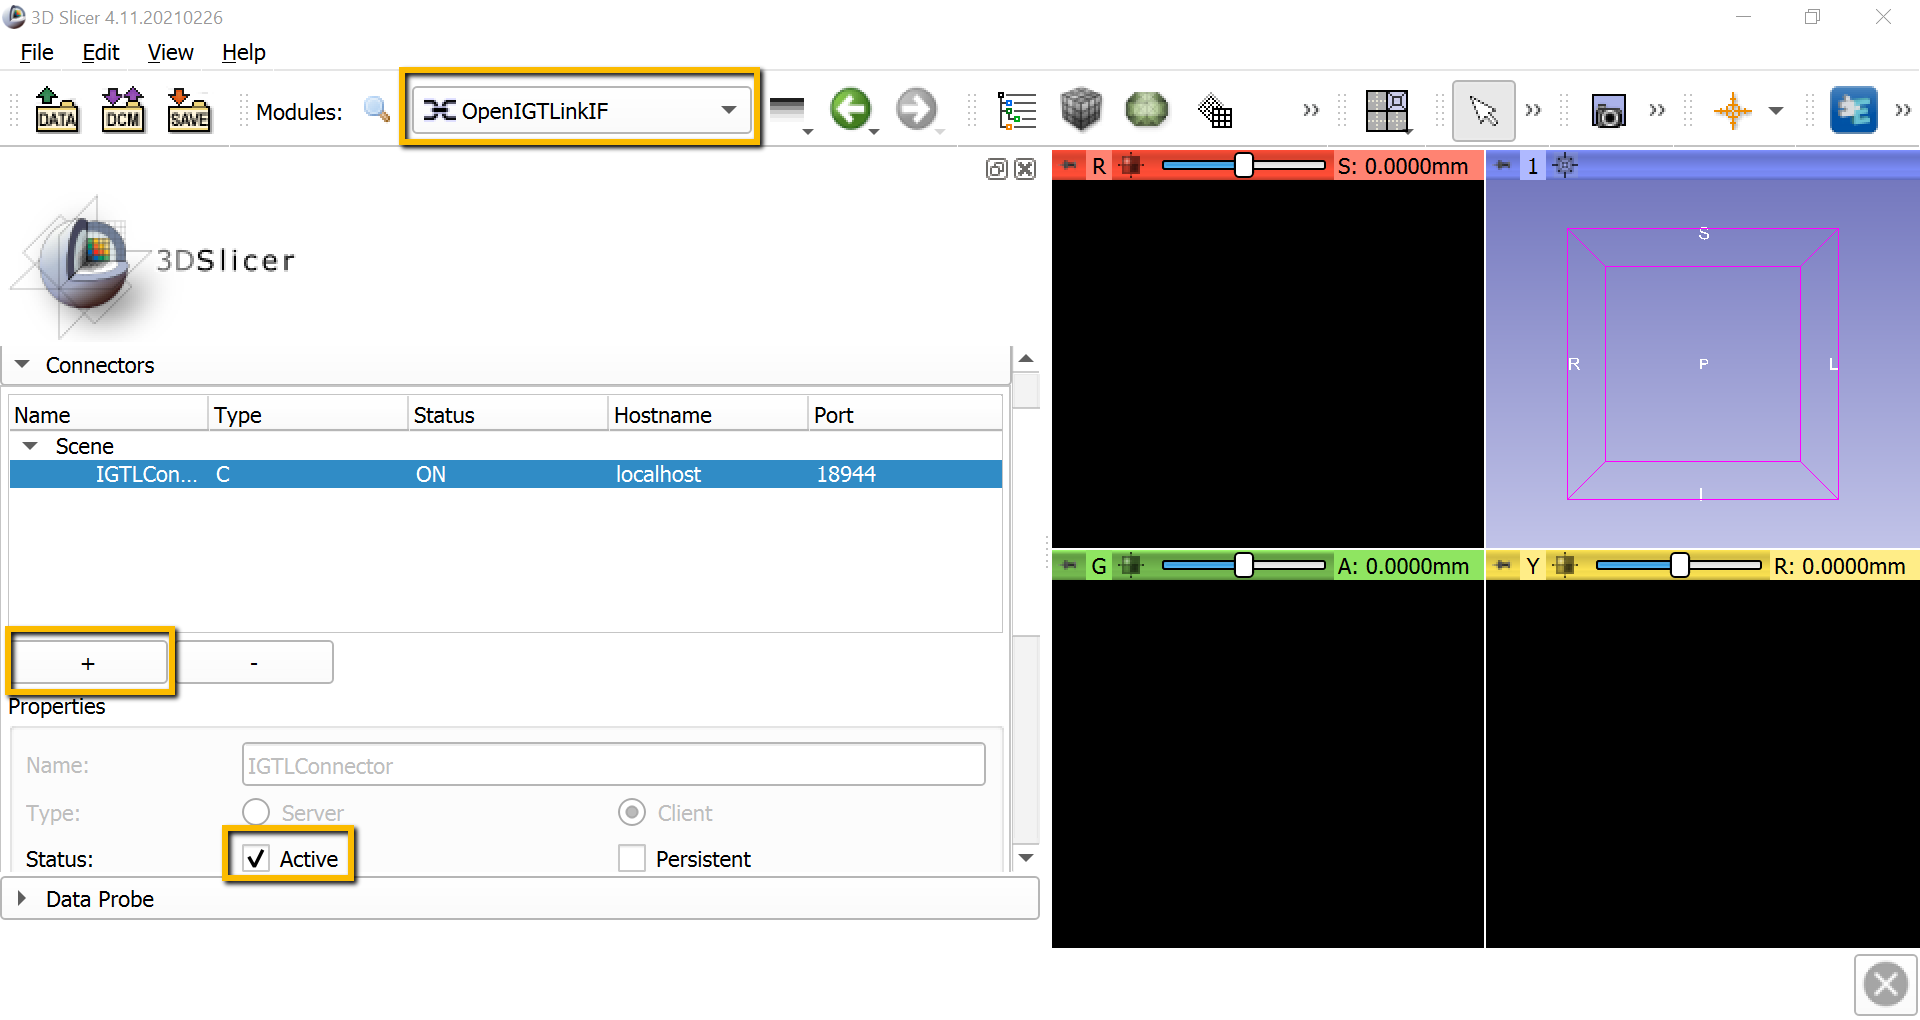Open the layout selector icon
1920x1020 pixels.
1388,111
